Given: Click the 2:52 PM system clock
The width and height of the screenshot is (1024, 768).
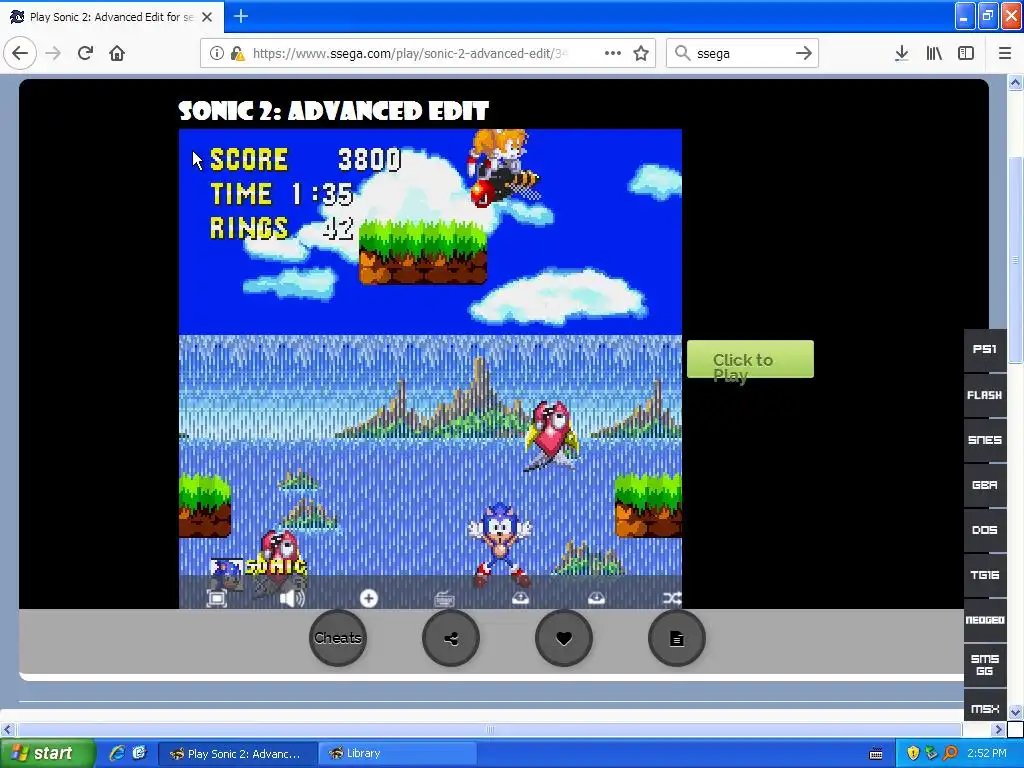Looking at the screenshot, I should point(987,754).
